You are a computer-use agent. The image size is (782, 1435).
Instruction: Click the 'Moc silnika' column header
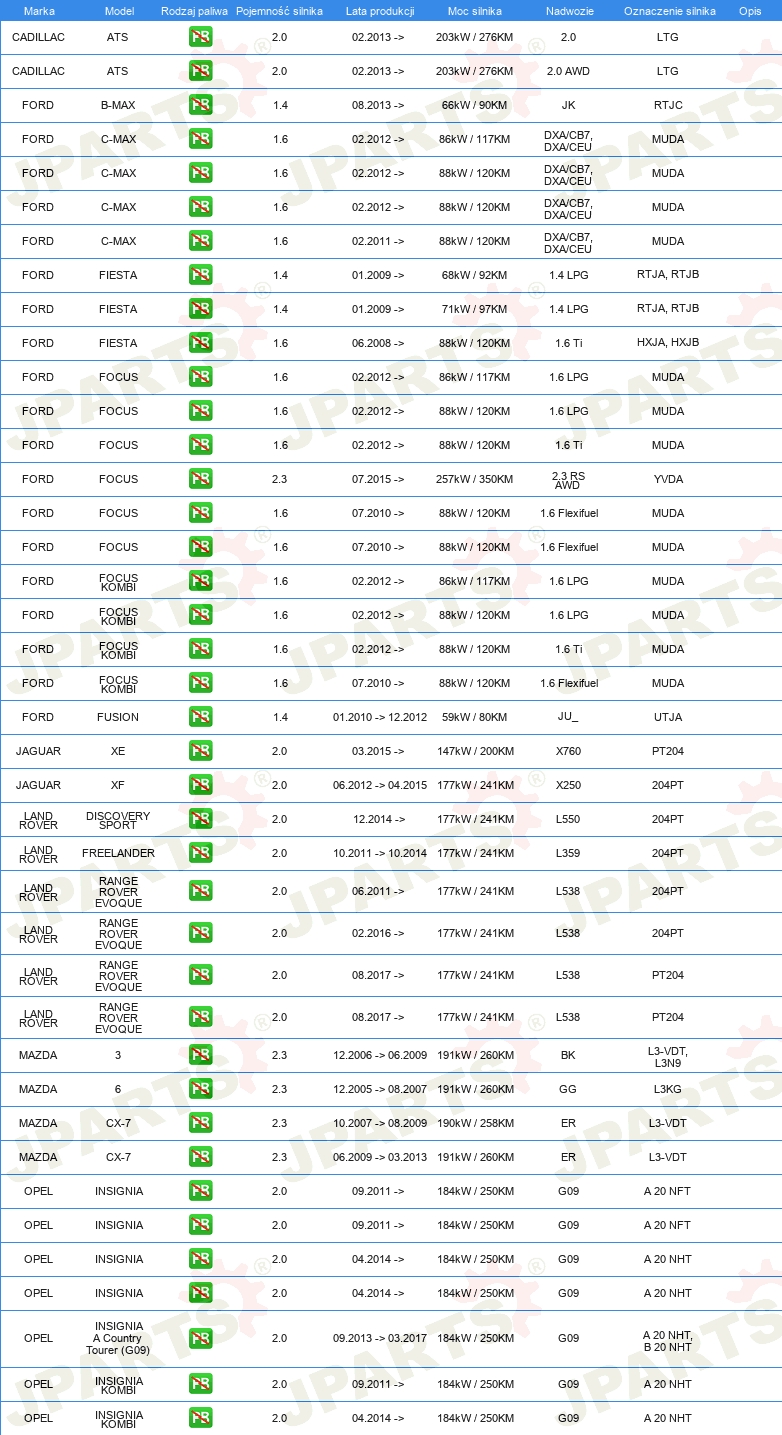[x=475, y=11]
